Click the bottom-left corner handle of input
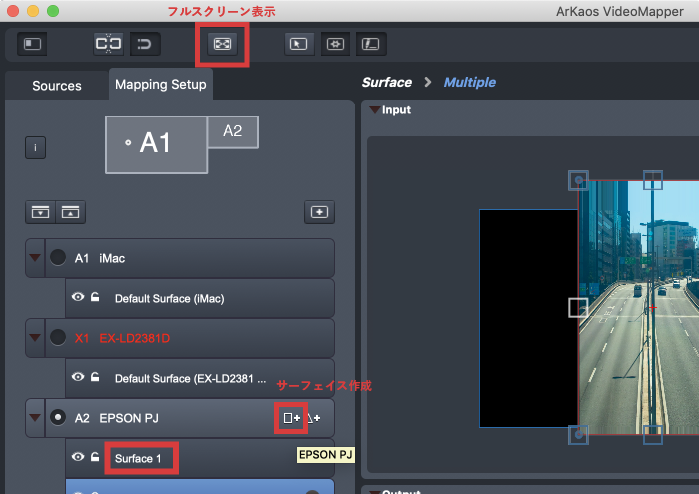 (x=579, y=435)
